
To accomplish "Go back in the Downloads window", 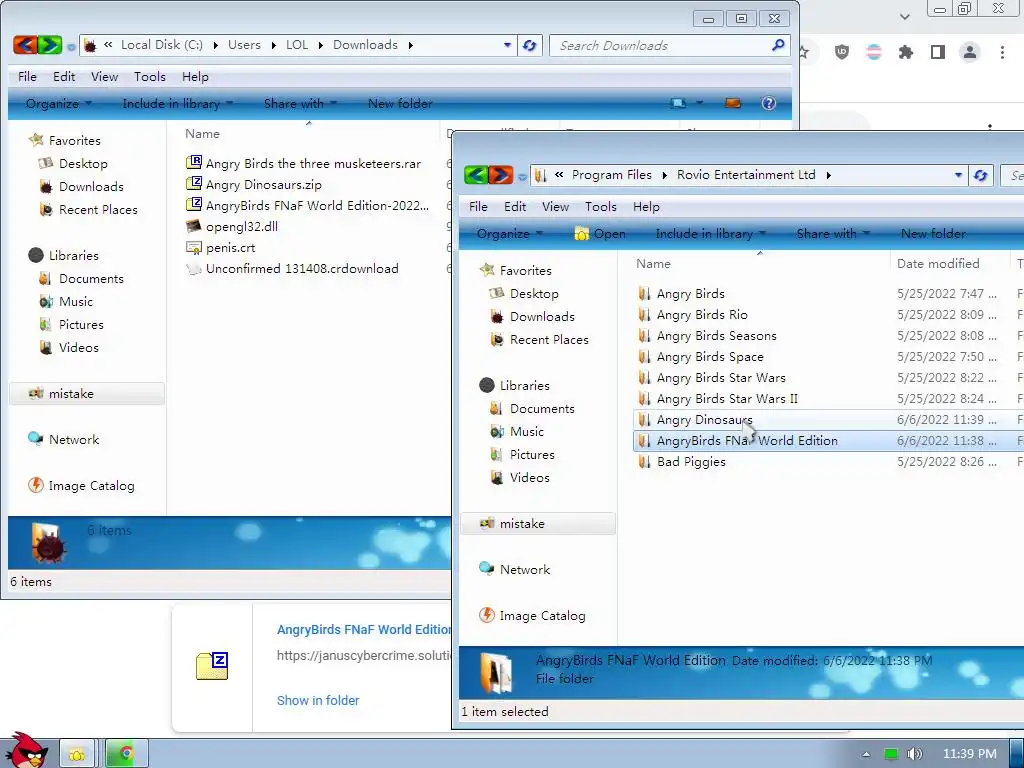I will [x=25, y=44].
